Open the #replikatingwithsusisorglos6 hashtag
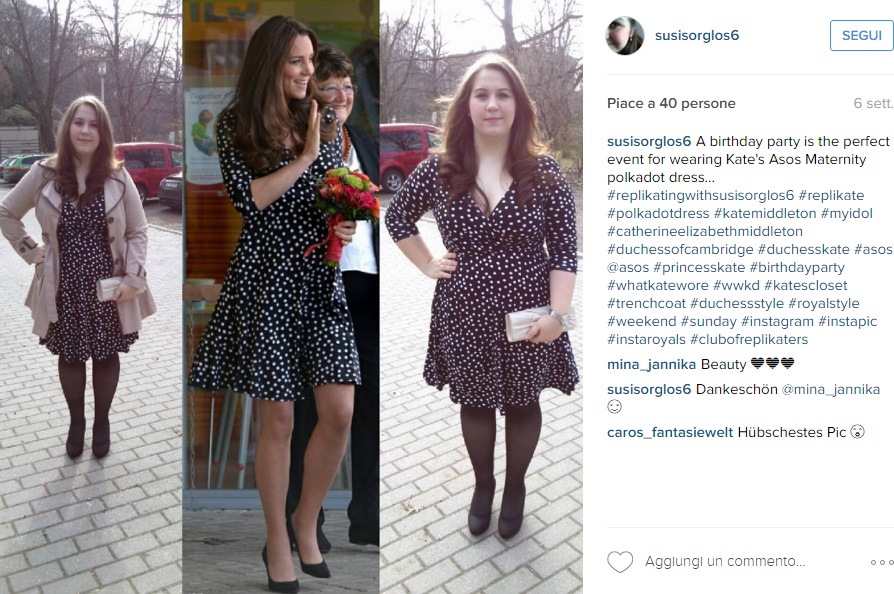This screenshot has height=594, width=894. click(700, 196)
